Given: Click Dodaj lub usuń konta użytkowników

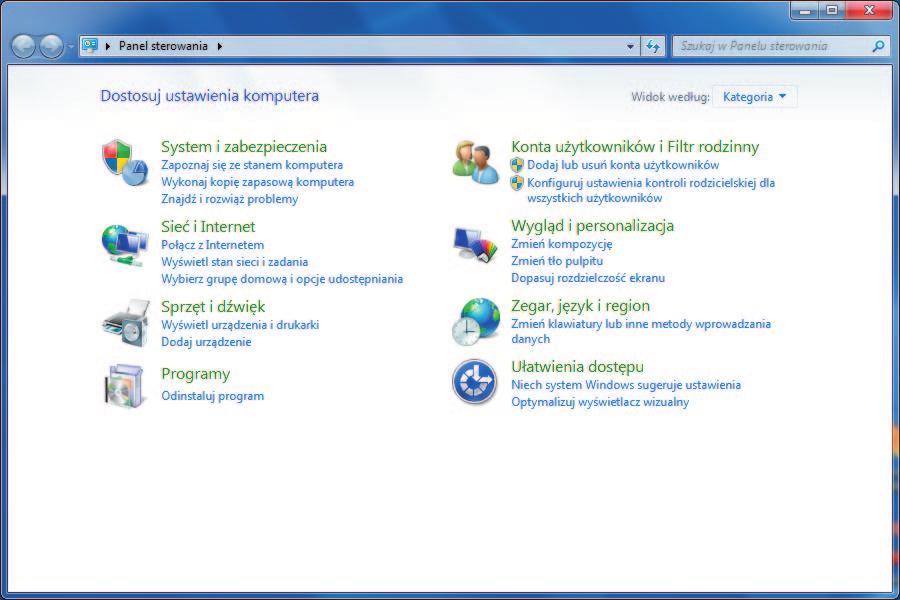Looking at the screenshot, I should coord(623,165).
